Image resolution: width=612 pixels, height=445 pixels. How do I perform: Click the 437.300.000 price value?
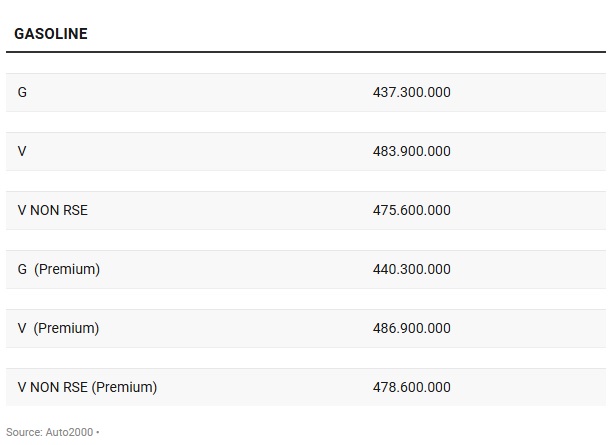pyautogui.click(x=411, y=92)
